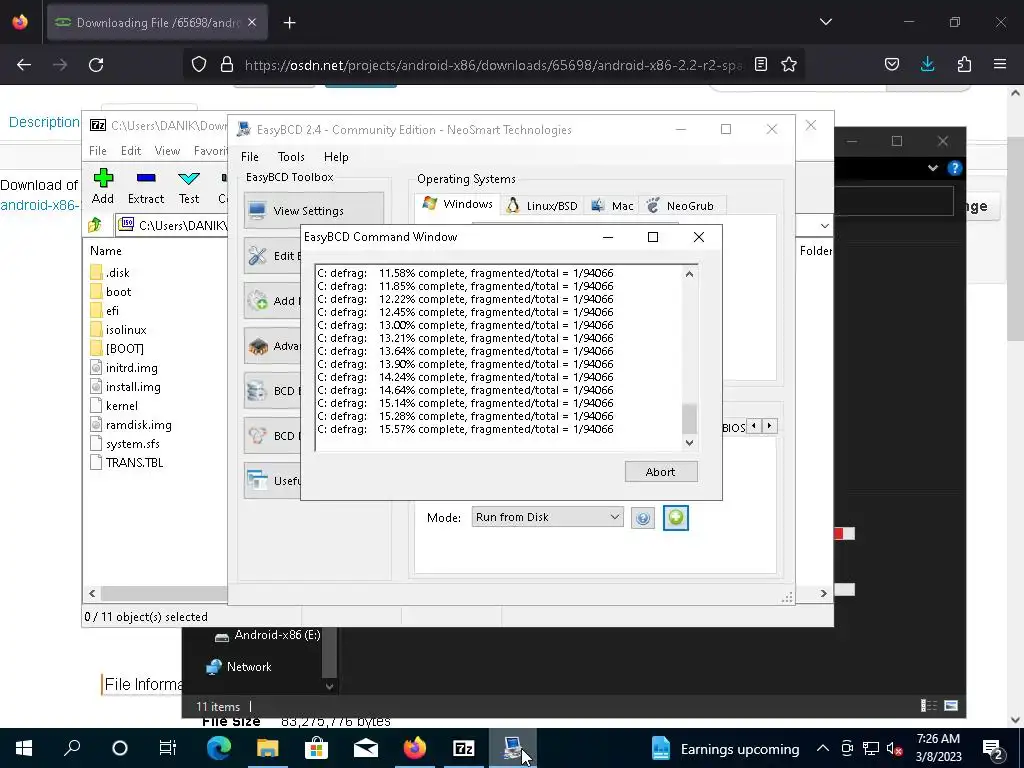Click the BCD Backup/Repair toolbox icon
The width and height of the screenshot is (1024, 768).
pyautogui.click(x=257, y=391)
